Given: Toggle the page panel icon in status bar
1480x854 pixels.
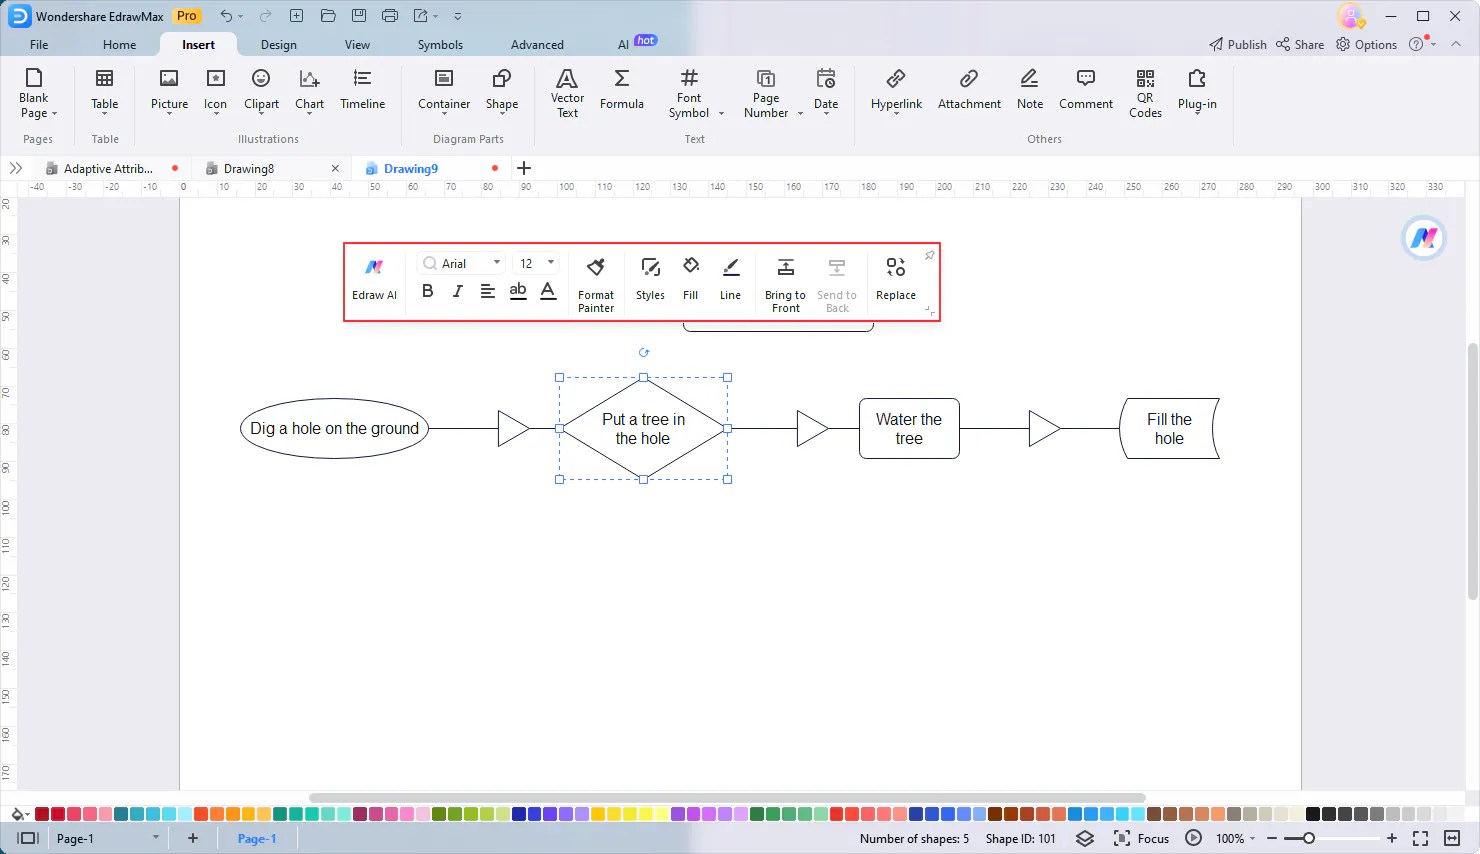Looking at the screenshot, I should click(28, 838).
